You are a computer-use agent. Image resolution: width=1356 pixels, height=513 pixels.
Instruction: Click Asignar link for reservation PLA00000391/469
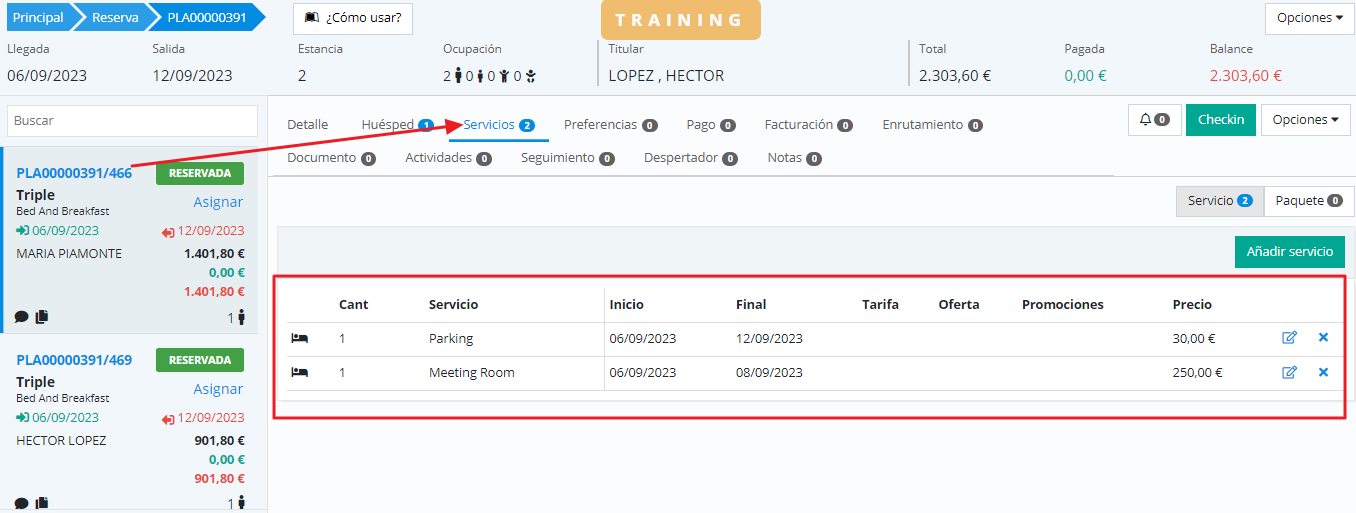pyautogui.click(x=218, y=389)
